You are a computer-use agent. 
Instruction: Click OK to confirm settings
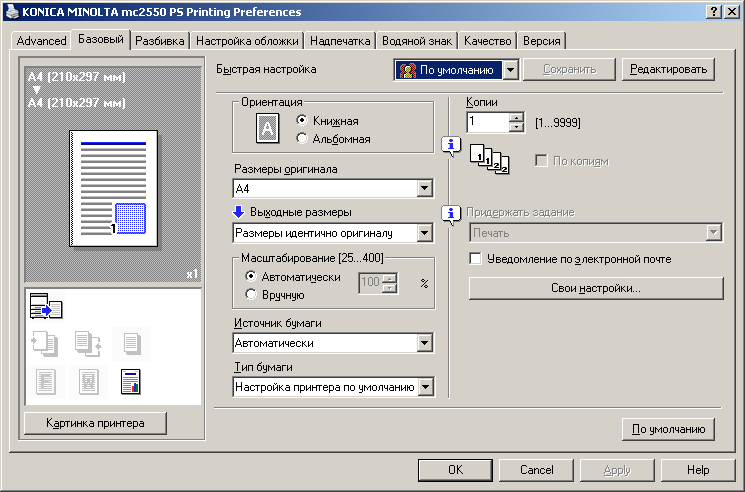click(455, 470)
